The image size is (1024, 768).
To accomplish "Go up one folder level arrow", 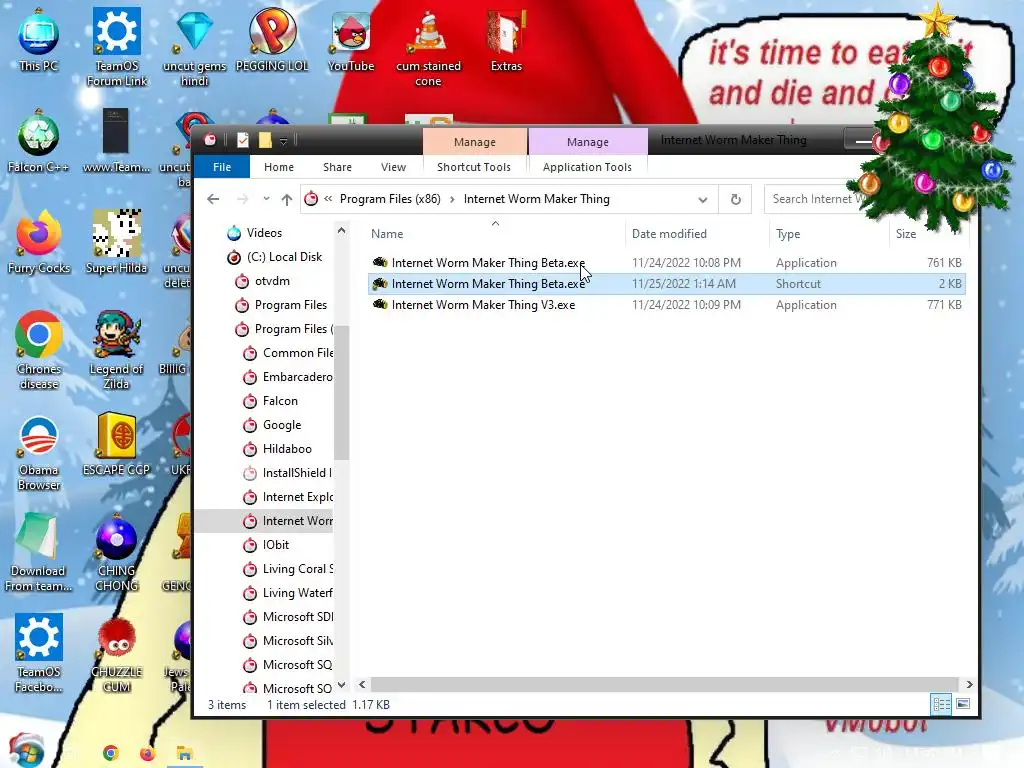I will [287, 199].
